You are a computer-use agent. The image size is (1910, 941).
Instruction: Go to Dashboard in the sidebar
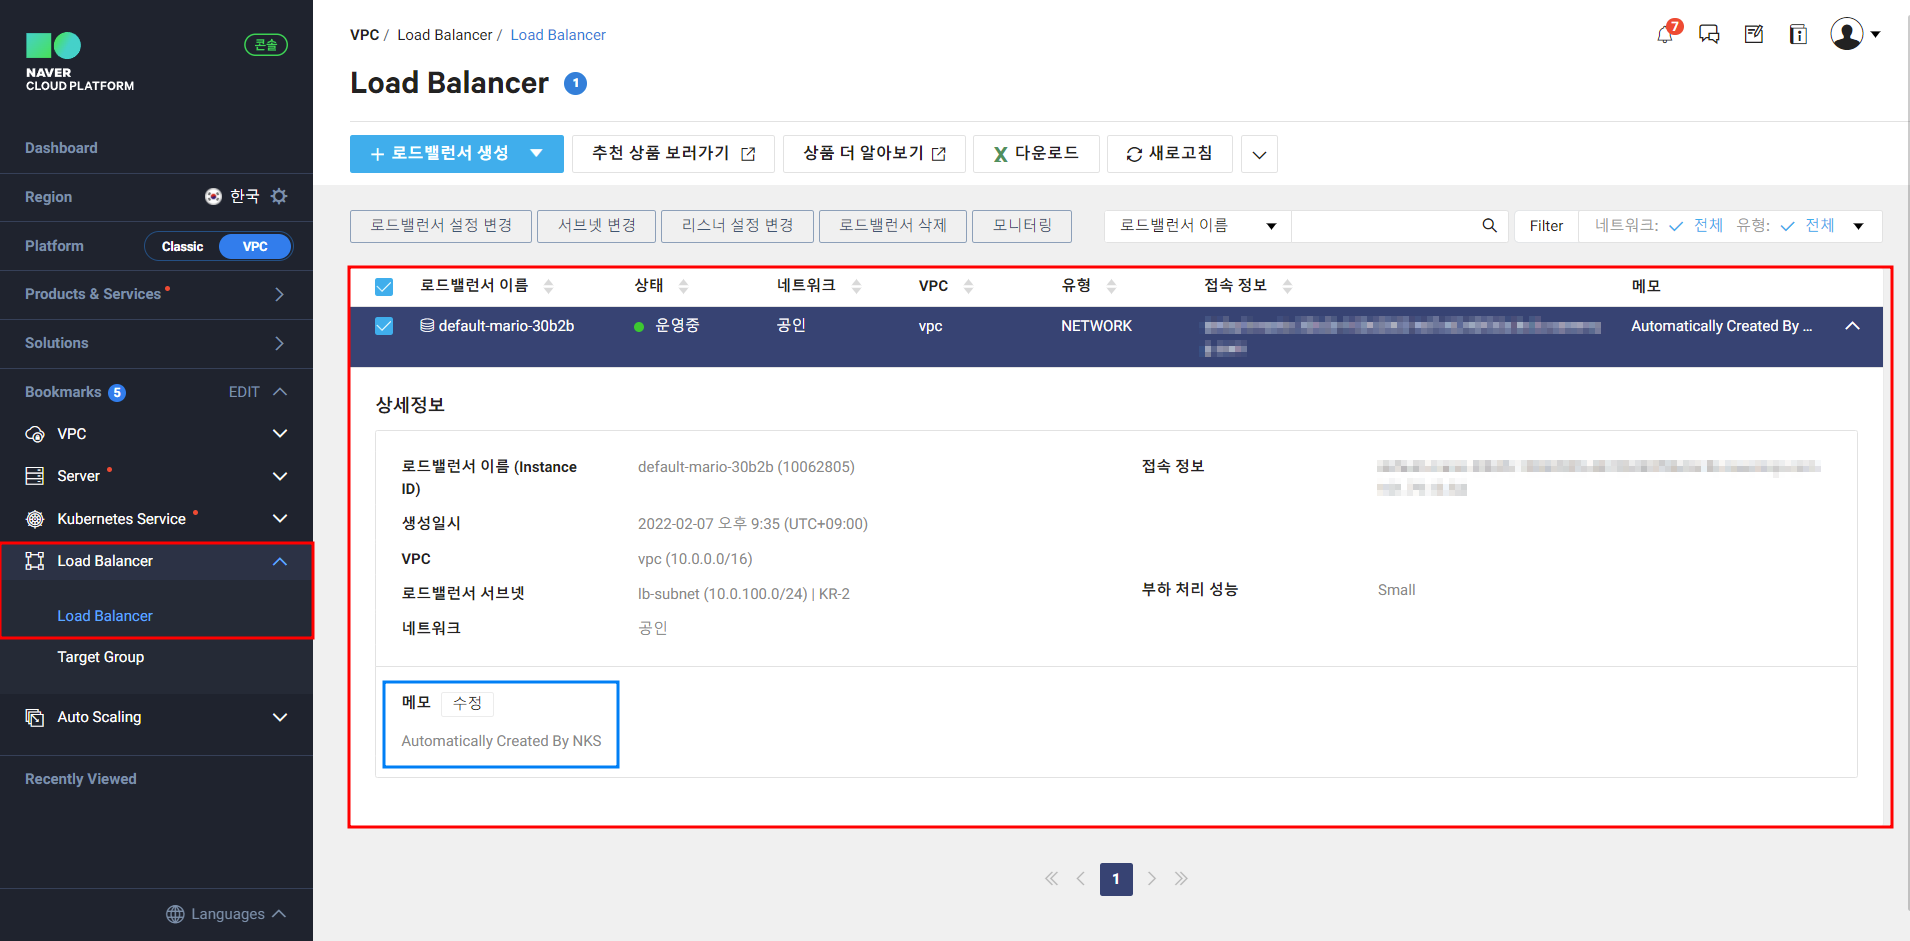pos(61,148)
